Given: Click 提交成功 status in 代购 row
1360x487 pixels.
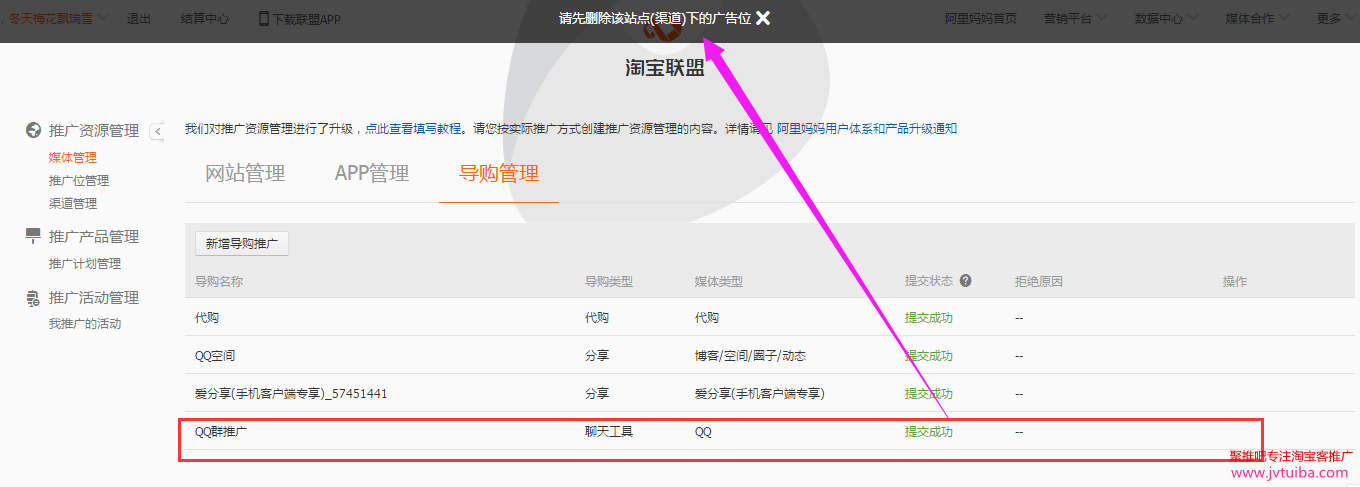Looking at the screenshot, I should pyautogui.click(x=929, y=318).
